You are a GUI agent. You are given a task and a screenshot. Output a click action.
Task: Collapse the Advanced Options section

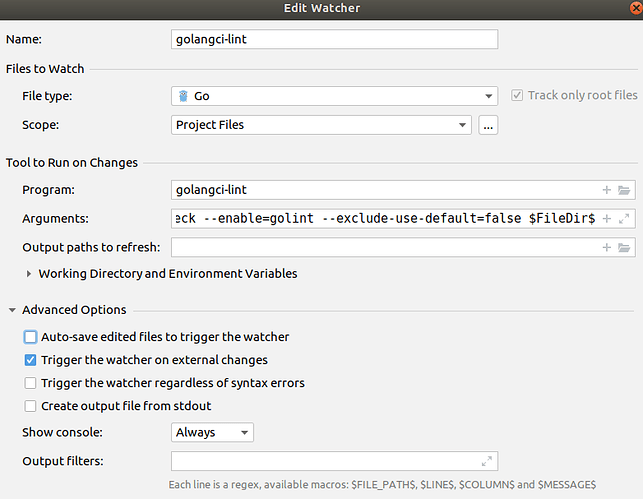[x=12, y=310]
